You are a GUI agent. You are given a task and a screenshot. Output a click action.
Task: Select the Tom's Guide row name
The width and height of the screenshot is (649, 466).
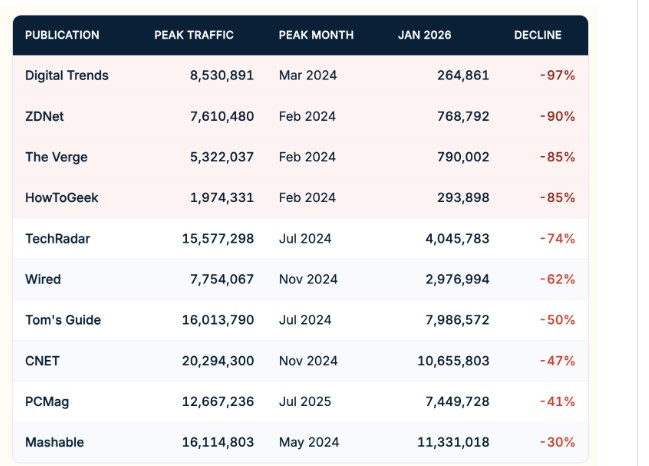tap(63, 320)
